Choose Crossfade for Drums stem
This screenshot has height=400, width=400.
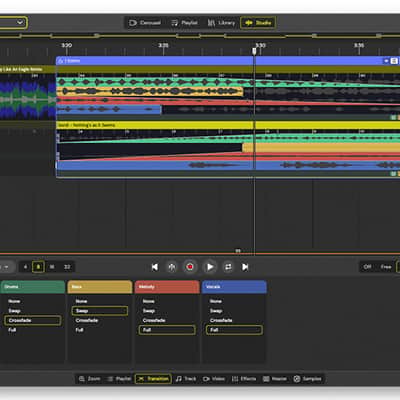[33, 320]
